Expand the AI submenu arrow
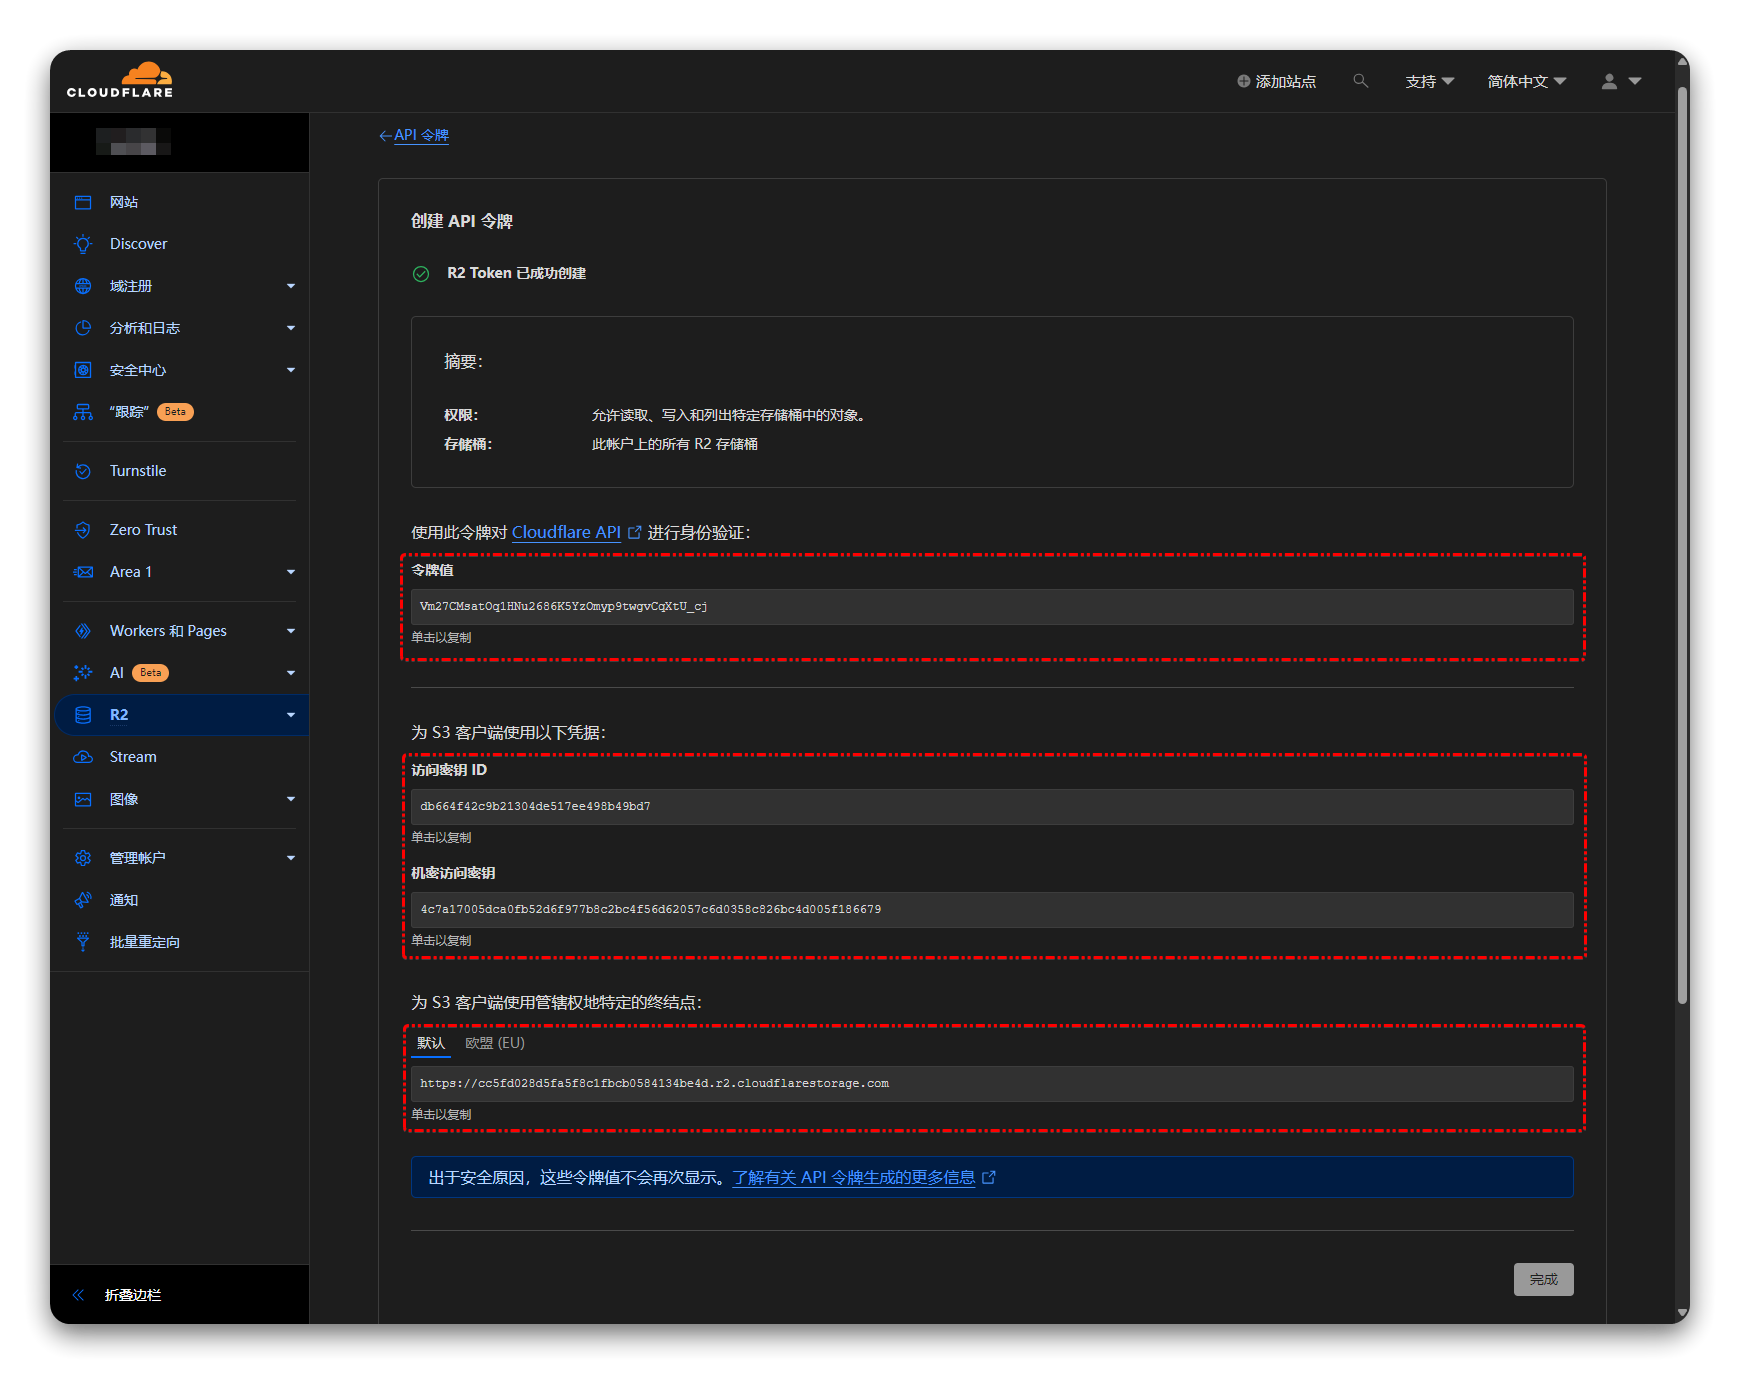Screen dimensions: 1740x1374 [291, 673]
